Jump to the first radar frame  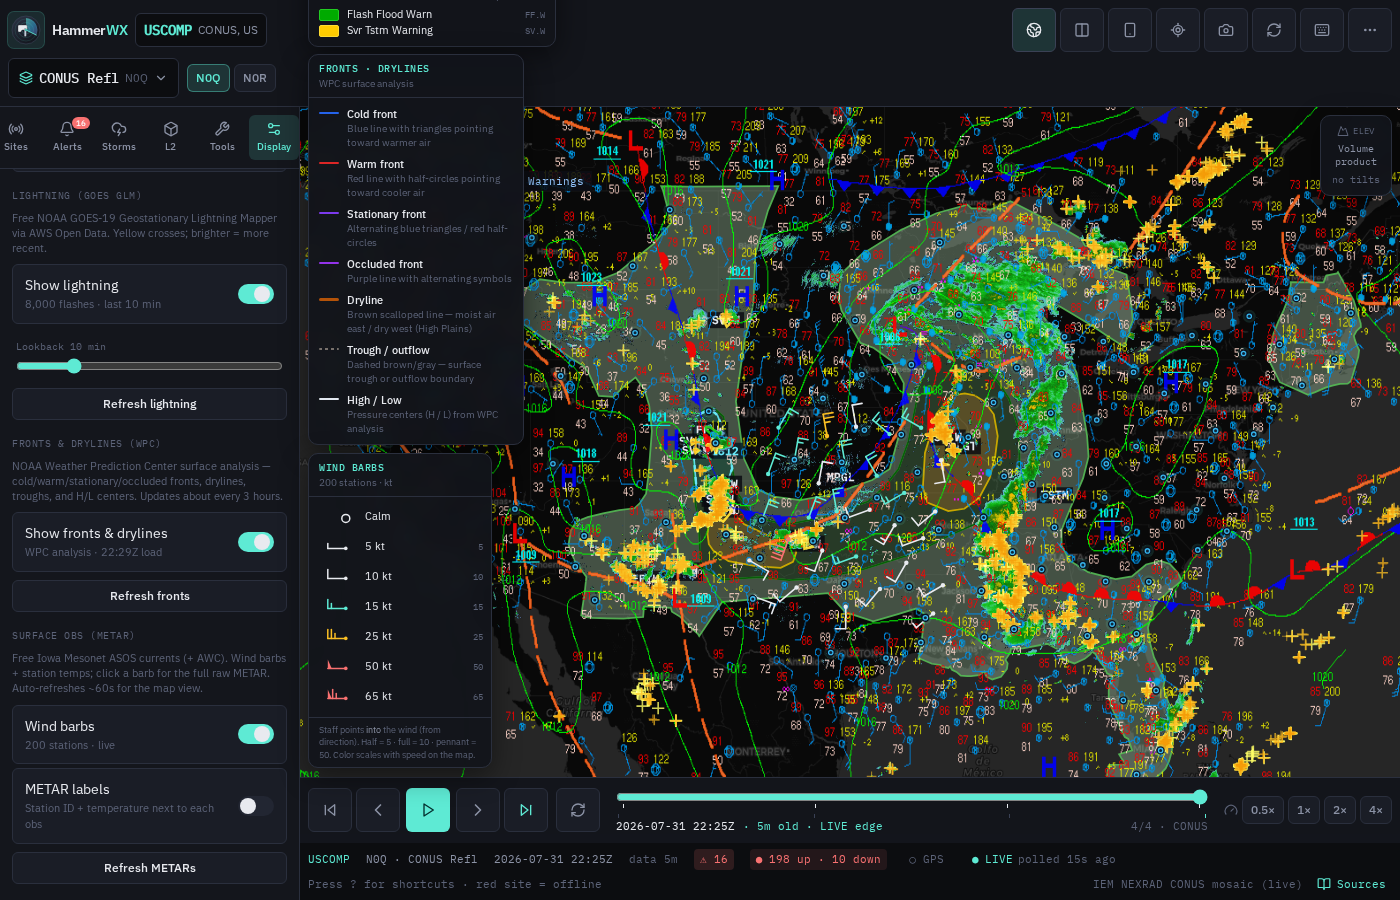(330, 810)
